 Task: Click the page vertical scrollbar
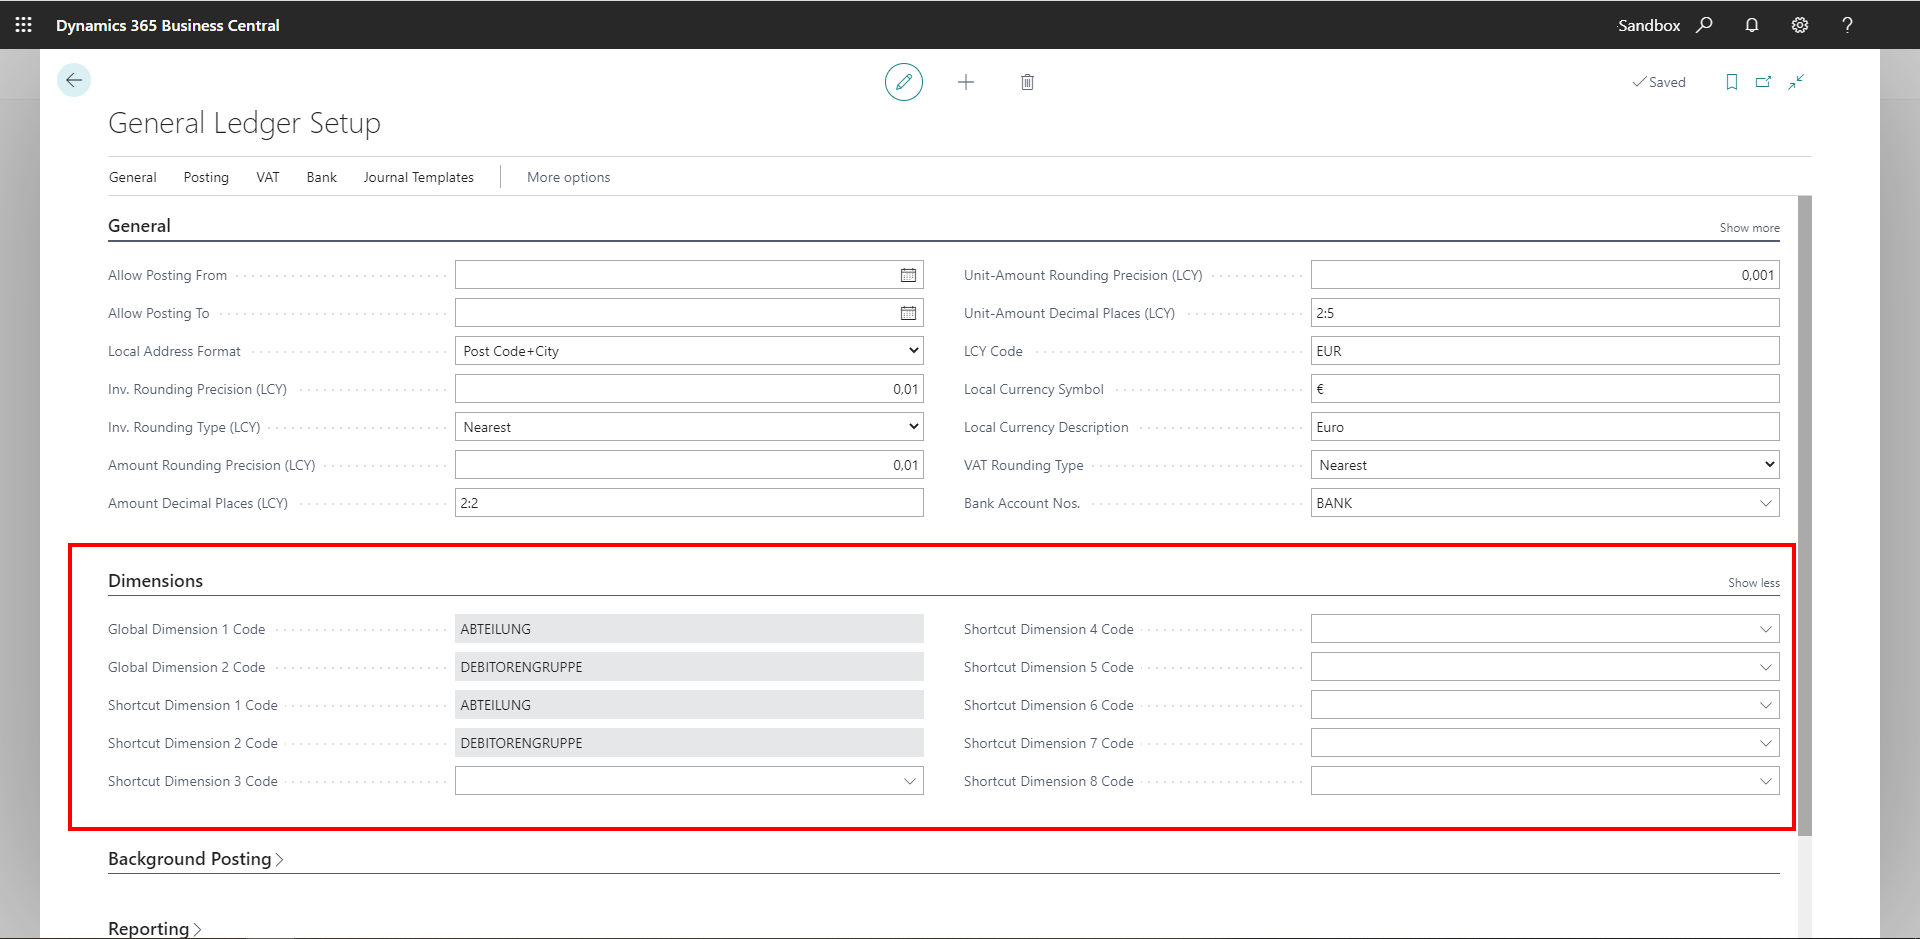pos(1805,515)
